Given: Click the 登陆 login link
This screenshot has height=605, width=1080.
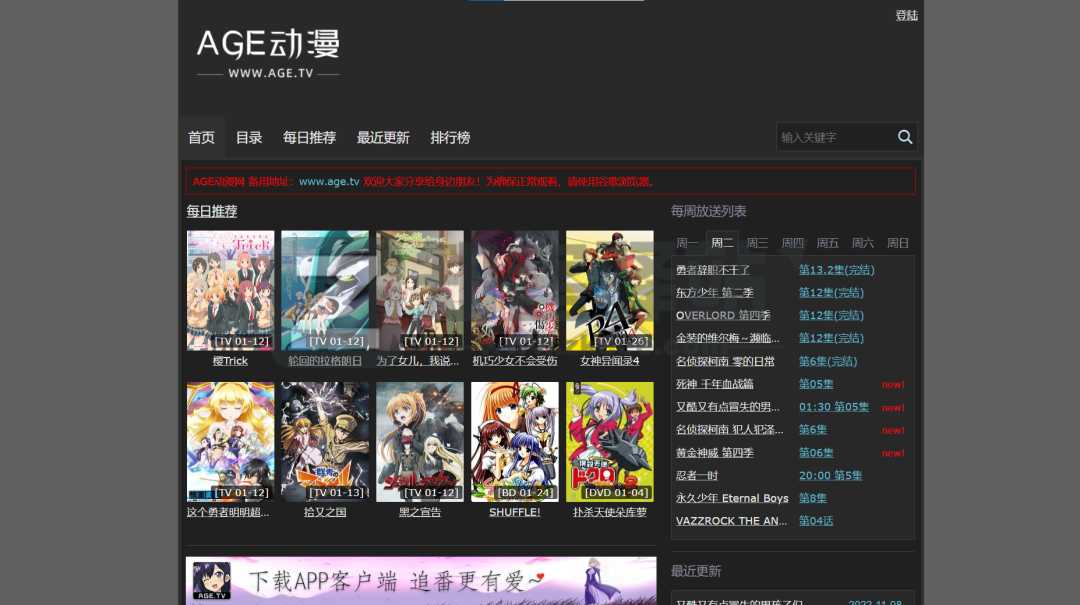Looking at the screenshot, I should (906, 15).
